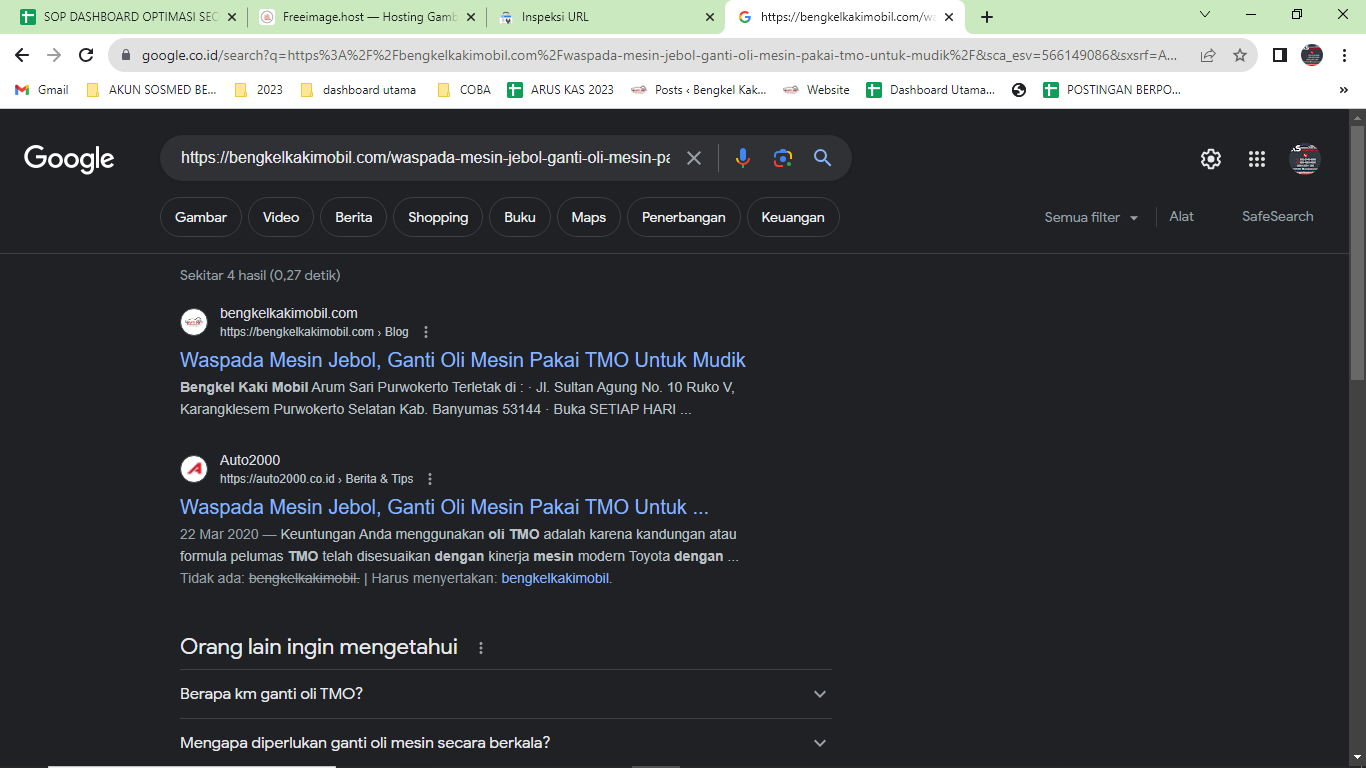The image size is (1366, 768).
Task: Open more options for Auto2000 result
Action: [431, 479]
